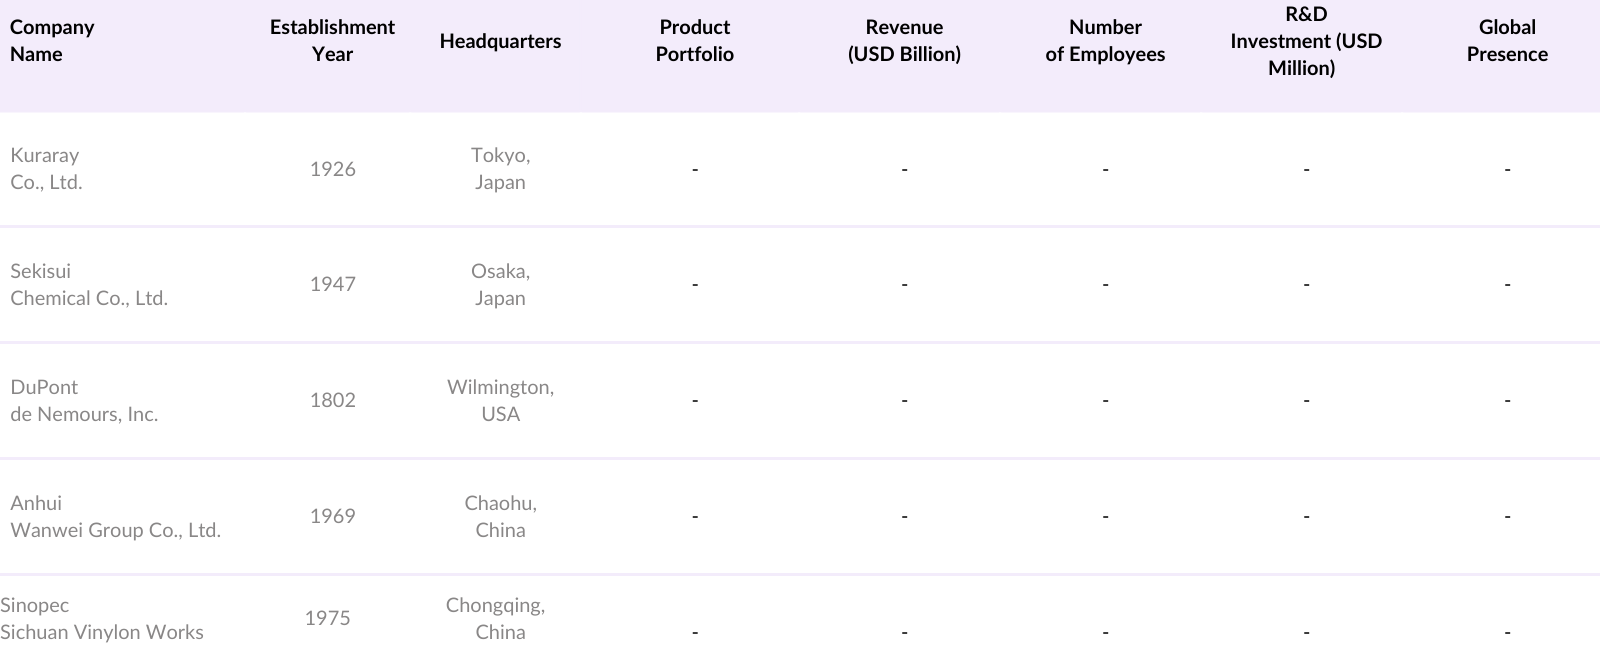Click the R&D Investment column header
This screenshot has height=653, width=1600.
[x=1305, y=41]
